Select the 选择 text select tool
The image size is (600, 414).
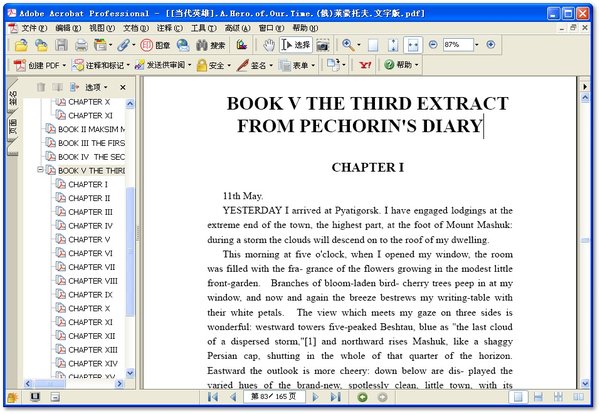[x=296, y=45]
